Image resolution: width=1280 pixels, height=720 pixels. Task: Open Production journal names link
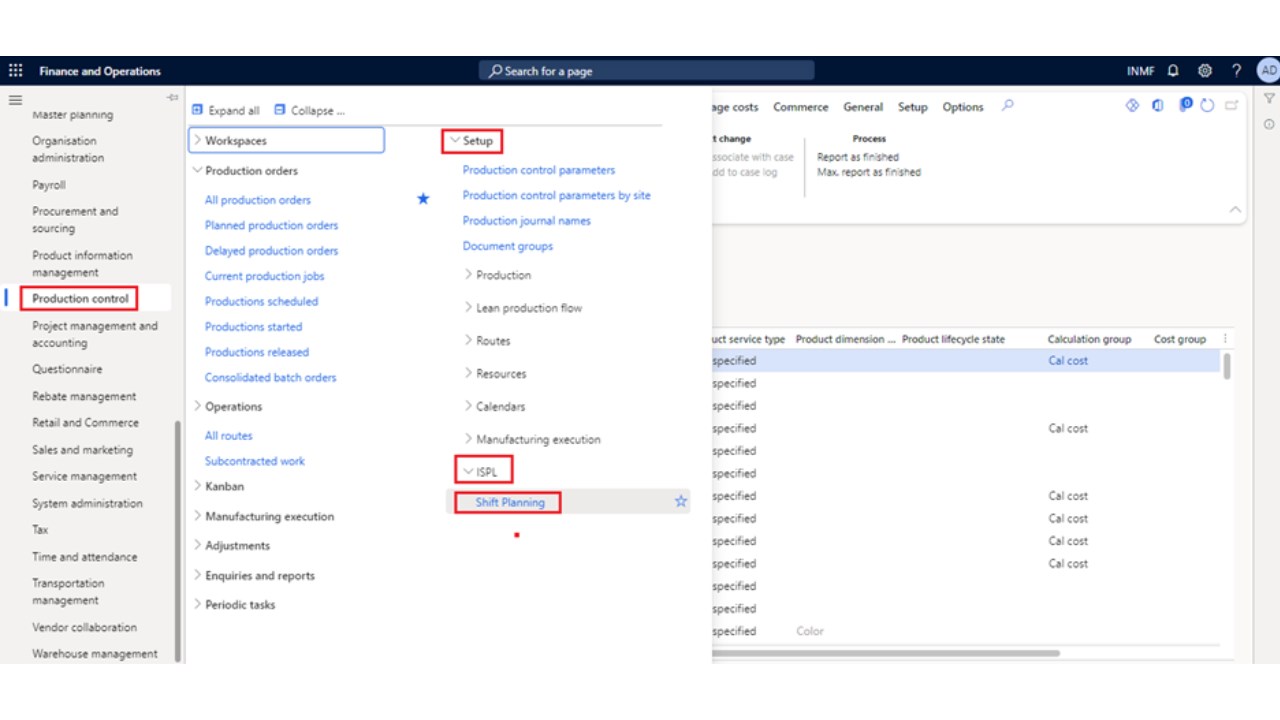pyautogui.click(x=527, y=220)
